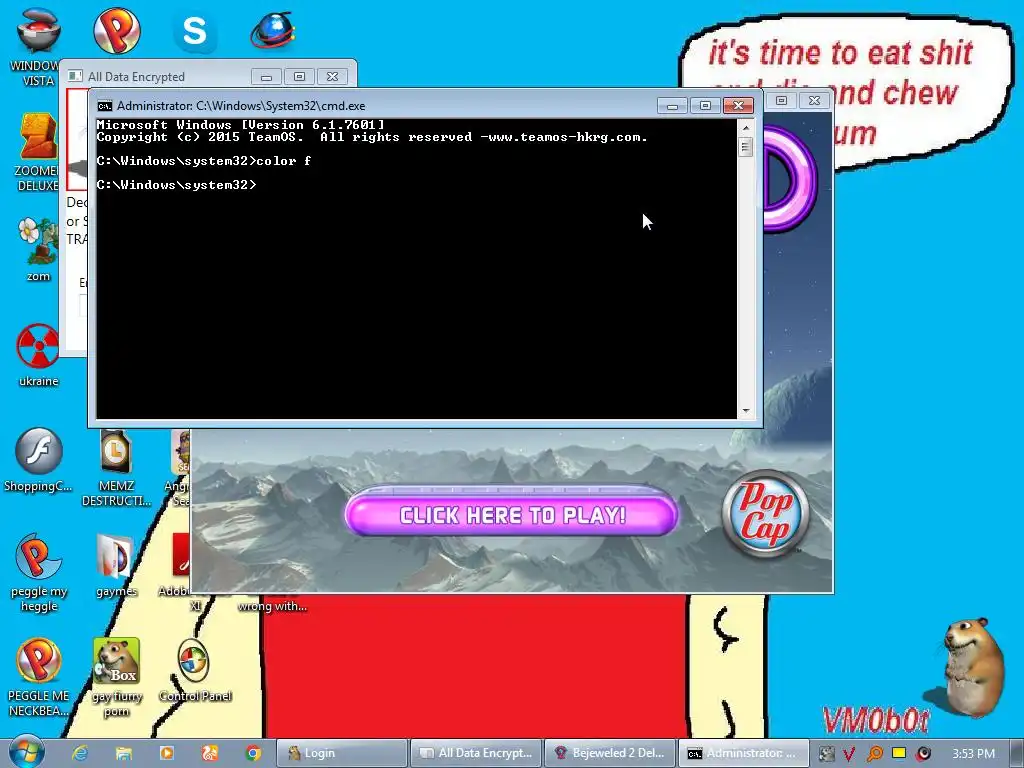Screen dimensions: 1024x768
Task: Open the PEGGLE ME NECKBEA... icon
Action: [38, 677]
